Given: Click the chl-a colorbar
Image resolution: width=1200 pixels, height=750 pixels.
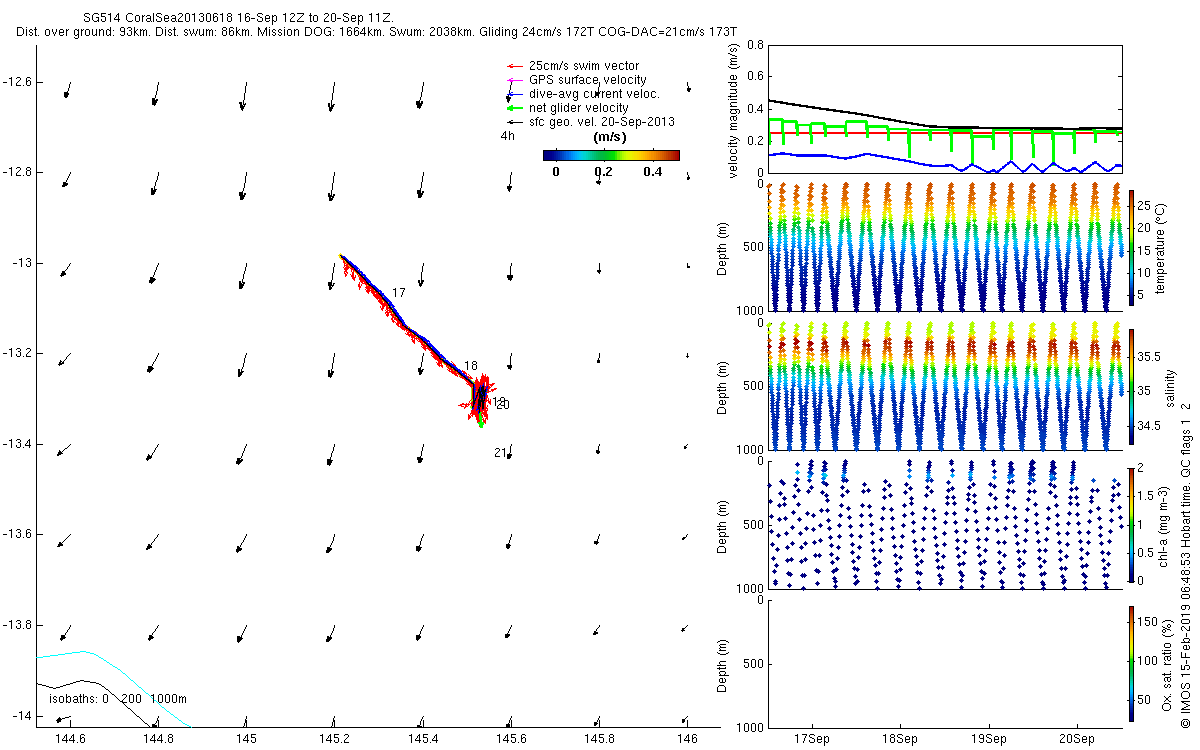Looking at the screenshot, I should click(1131, 523).
